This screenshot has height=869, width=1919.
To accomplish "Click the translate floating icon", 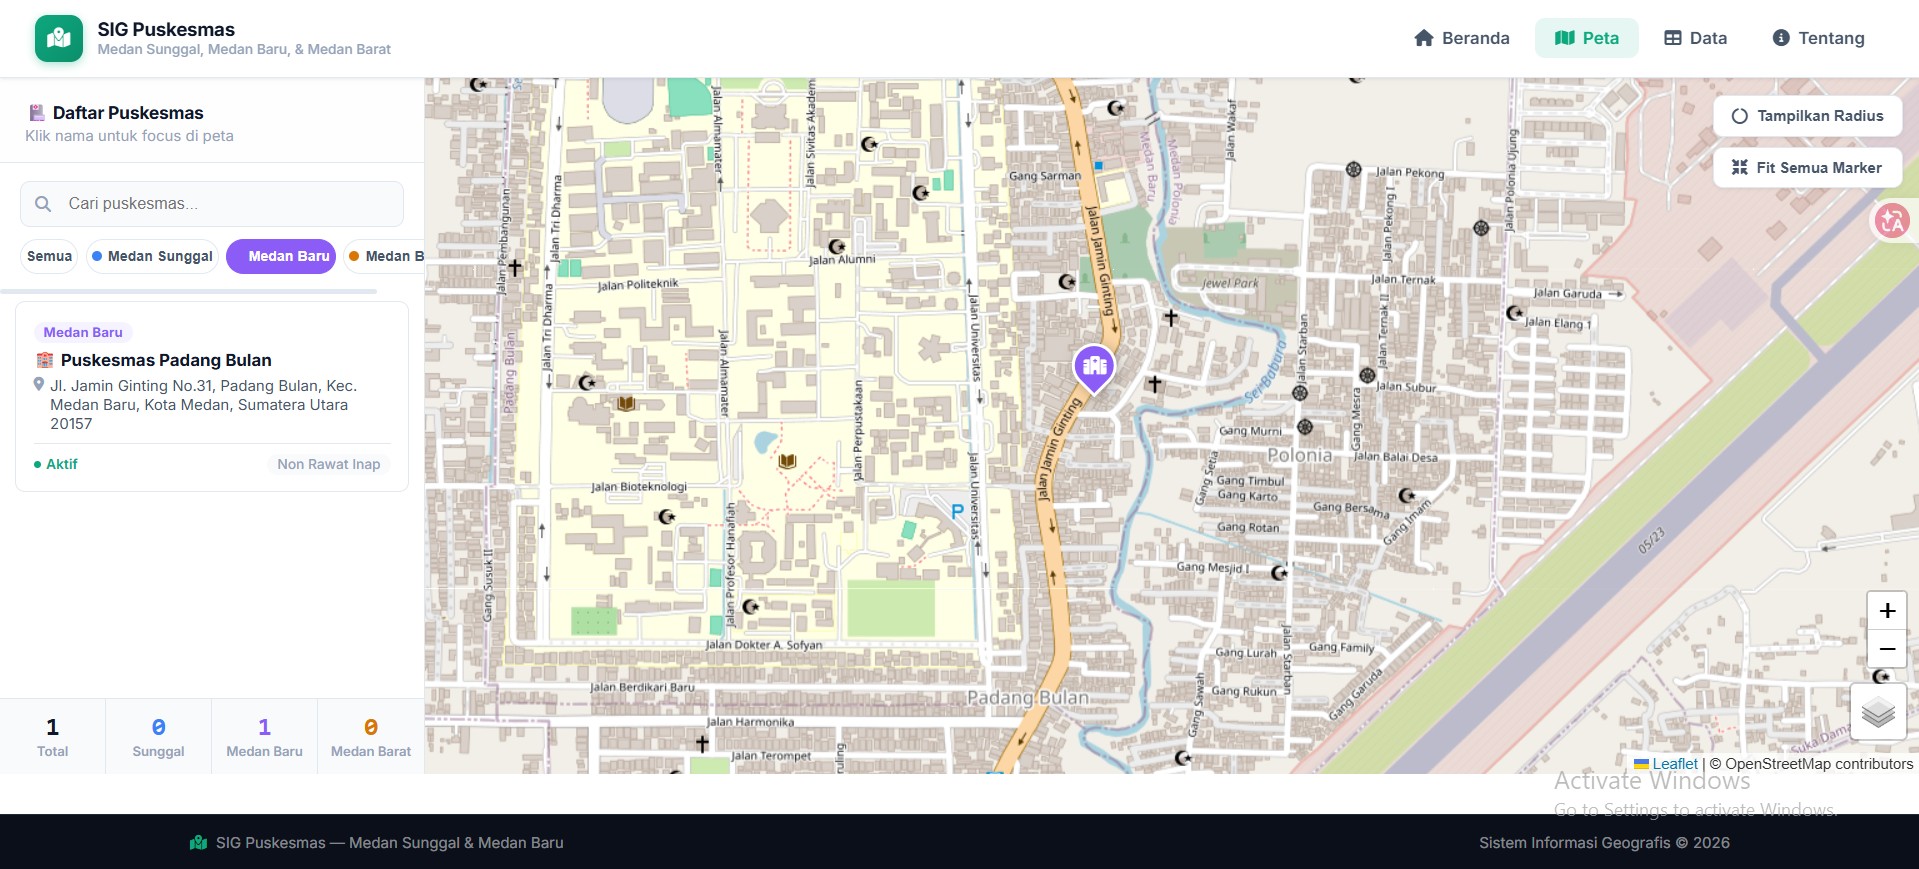I will click(x=1890, y=221).
